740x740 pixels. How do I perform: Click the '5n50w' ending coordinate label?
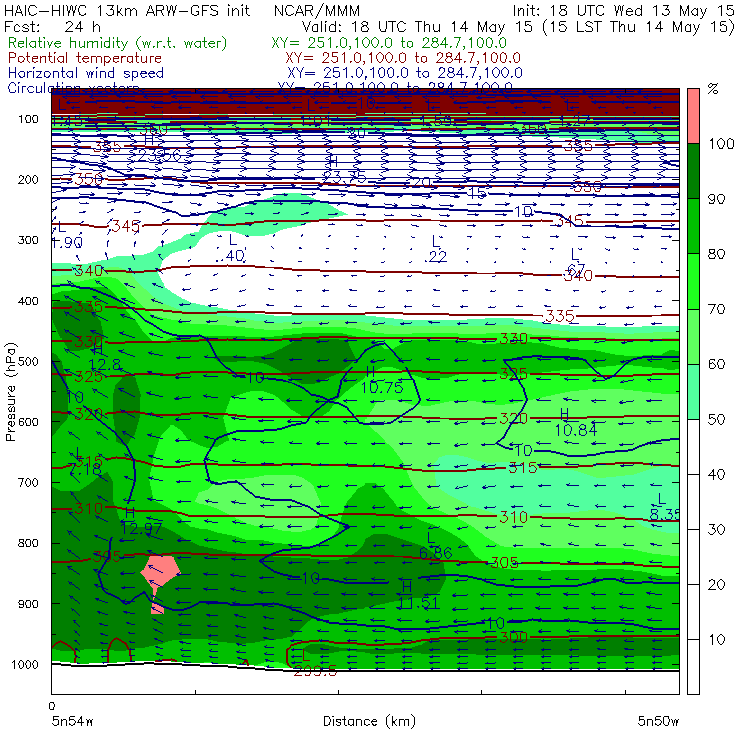[658, 721]
